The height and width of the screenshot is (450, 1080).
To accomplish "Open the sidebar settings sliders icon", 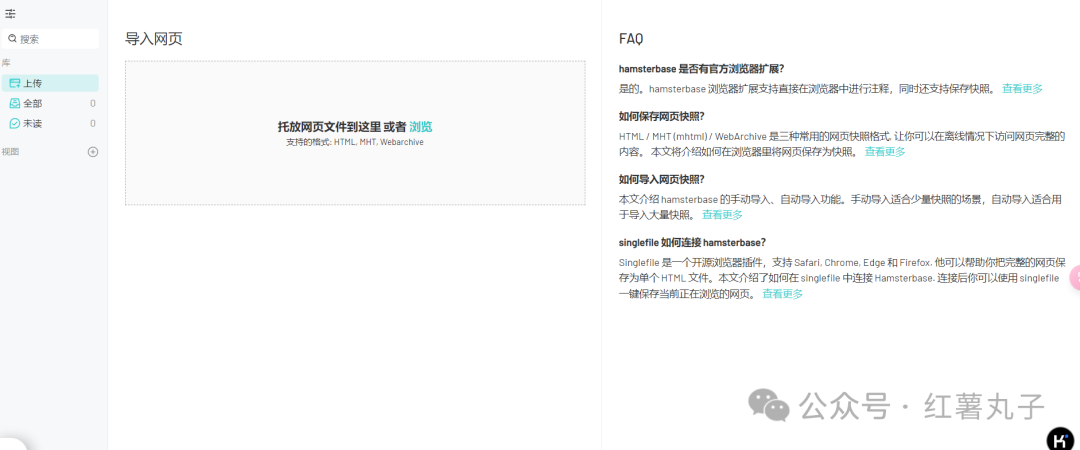I will (x=10, y=14).
